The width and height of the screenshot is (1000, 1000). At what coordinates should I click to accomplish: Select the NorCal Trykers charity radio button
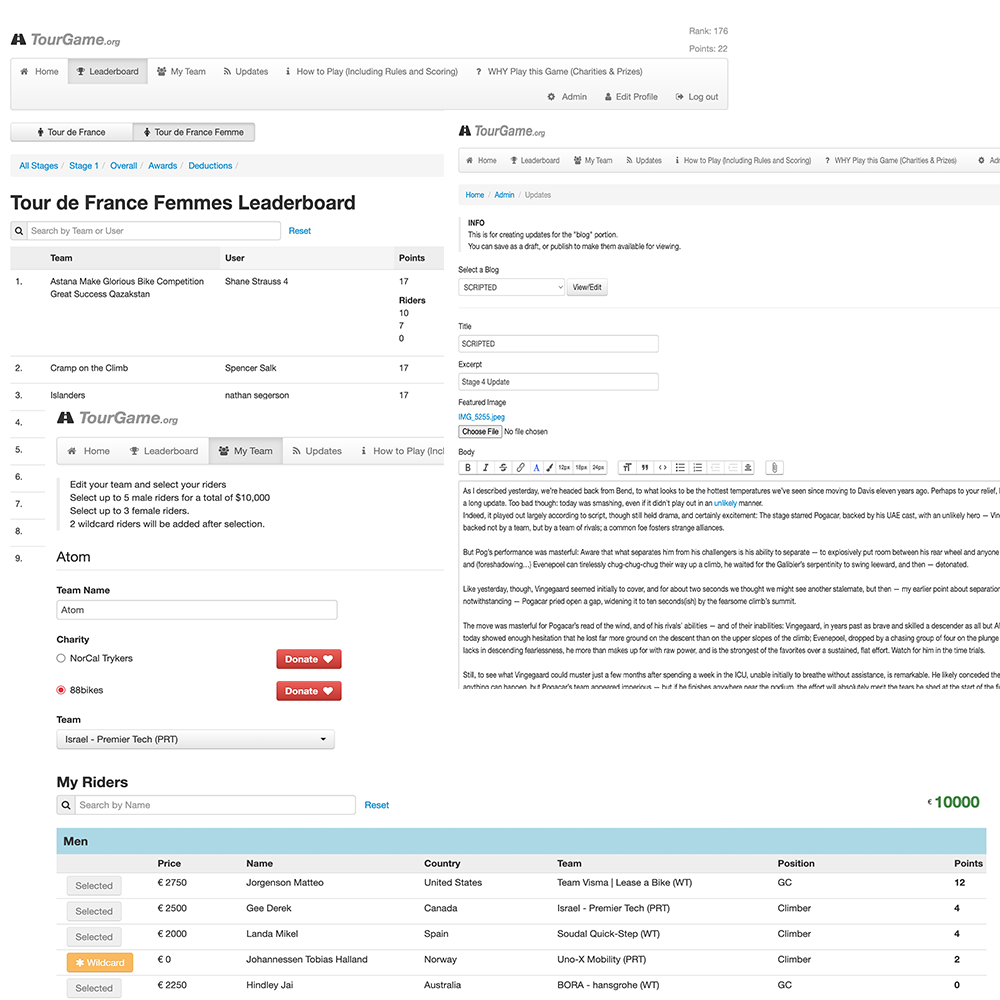point(61,659)
